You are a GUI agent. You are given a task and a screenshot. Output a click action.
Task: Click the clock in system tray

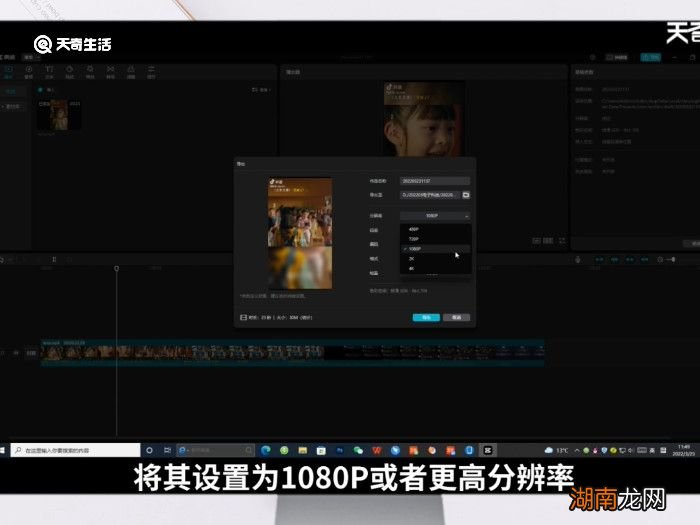coord(683,450)
